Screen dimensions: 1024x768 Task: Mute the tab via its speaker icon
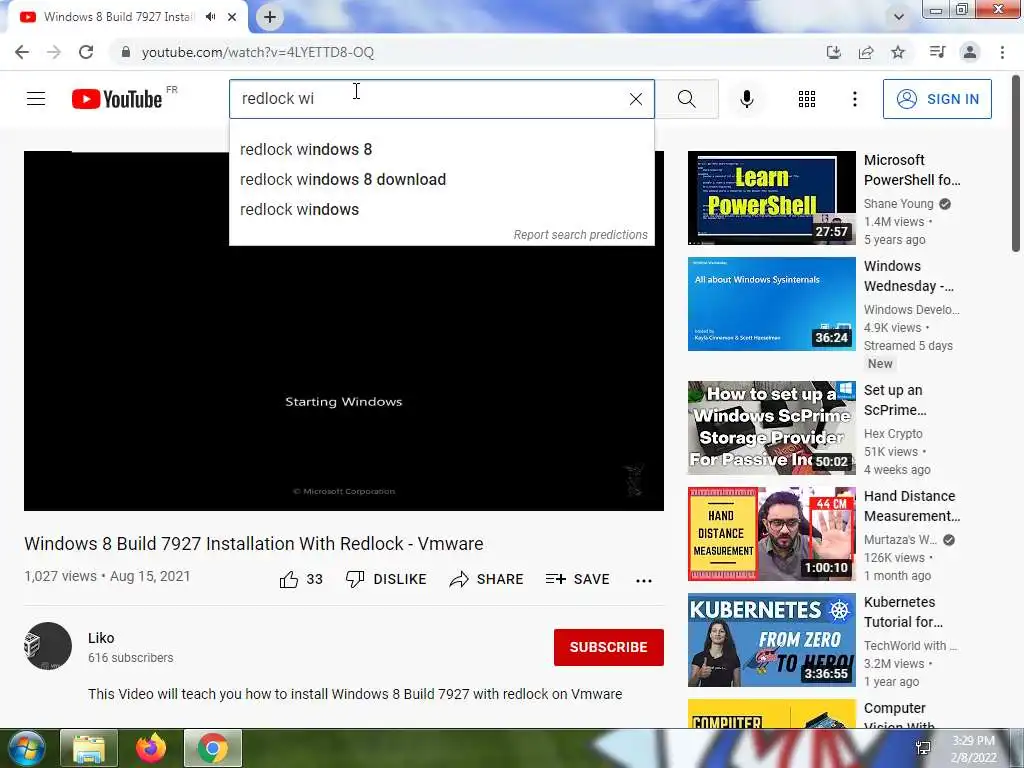[x=210, y=17]
